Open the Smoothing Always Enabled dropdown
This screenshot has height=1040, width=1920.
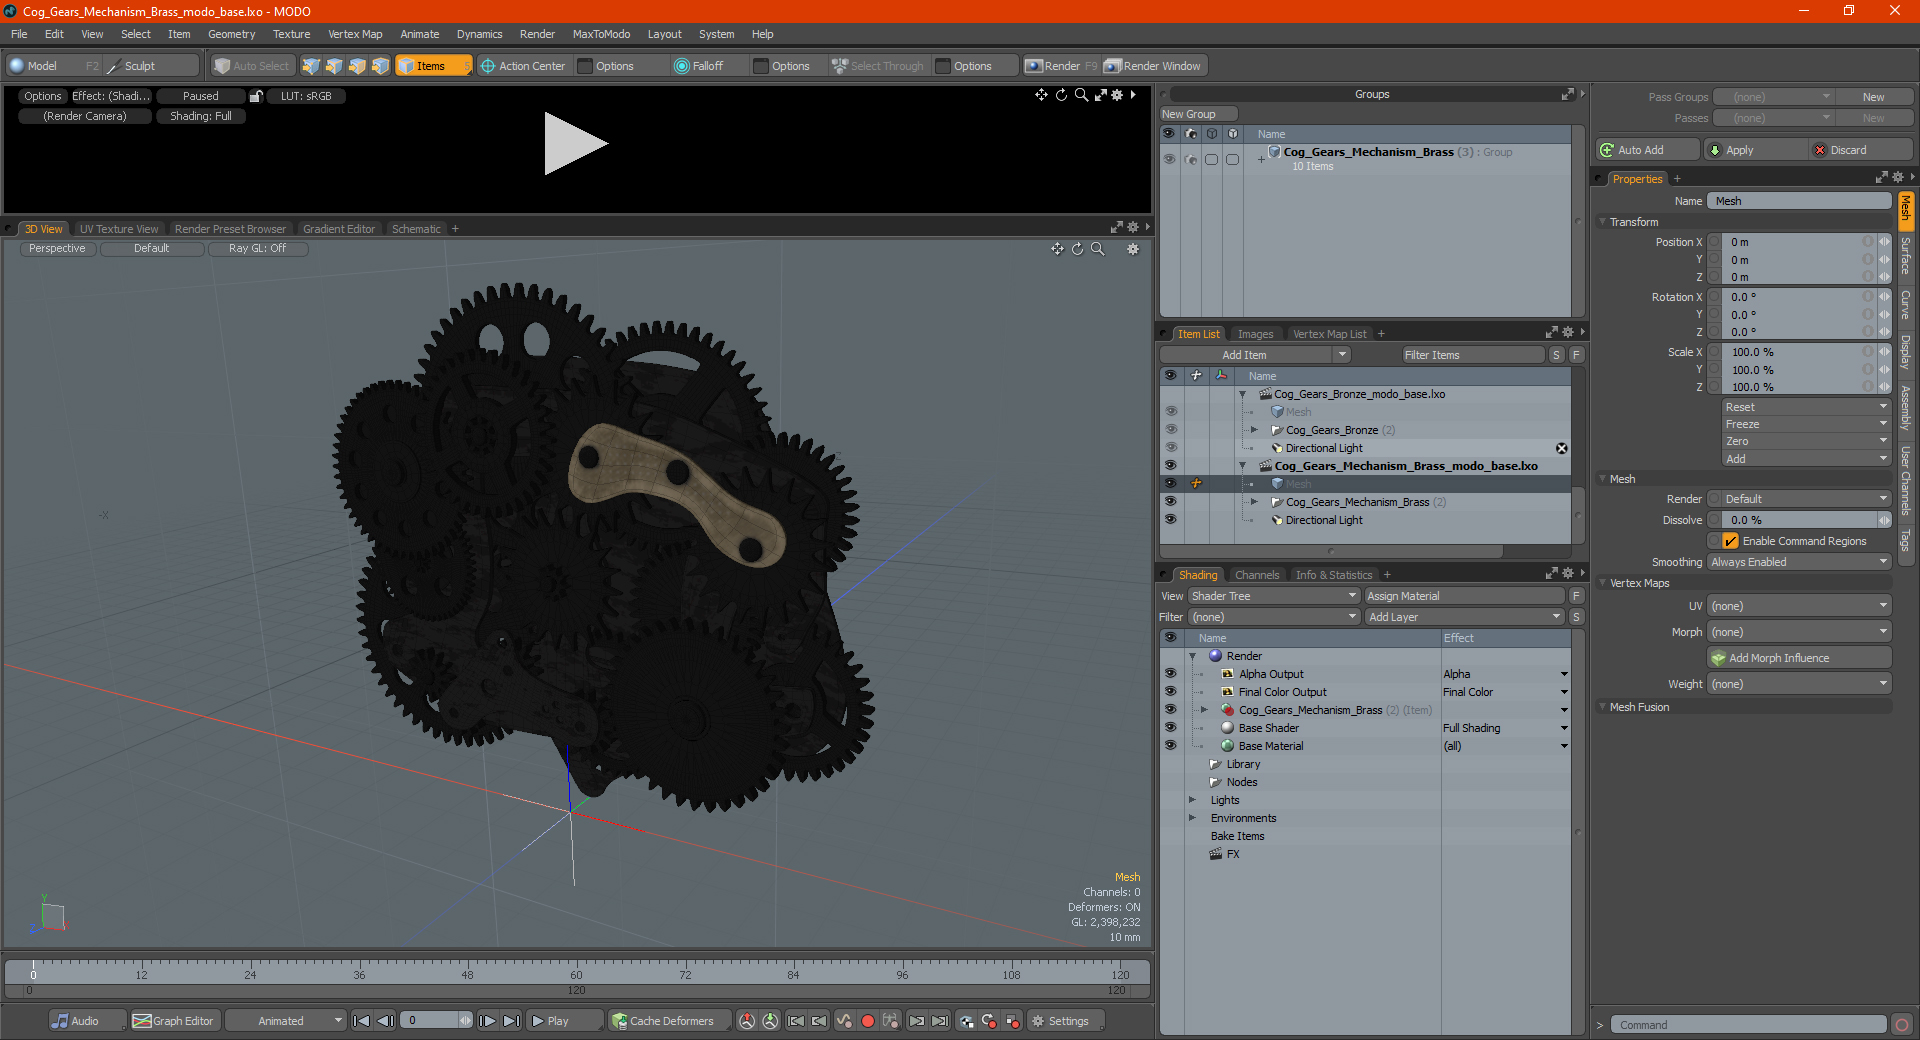click(x=1799, y=562)
